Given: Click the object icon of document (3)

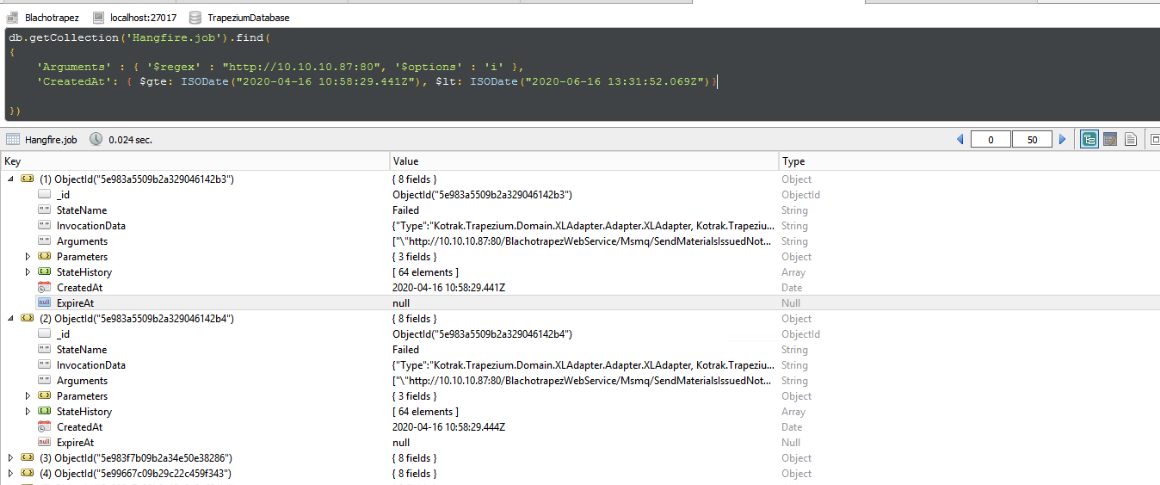Looking at the screenshot, I should tap(27, 458).
